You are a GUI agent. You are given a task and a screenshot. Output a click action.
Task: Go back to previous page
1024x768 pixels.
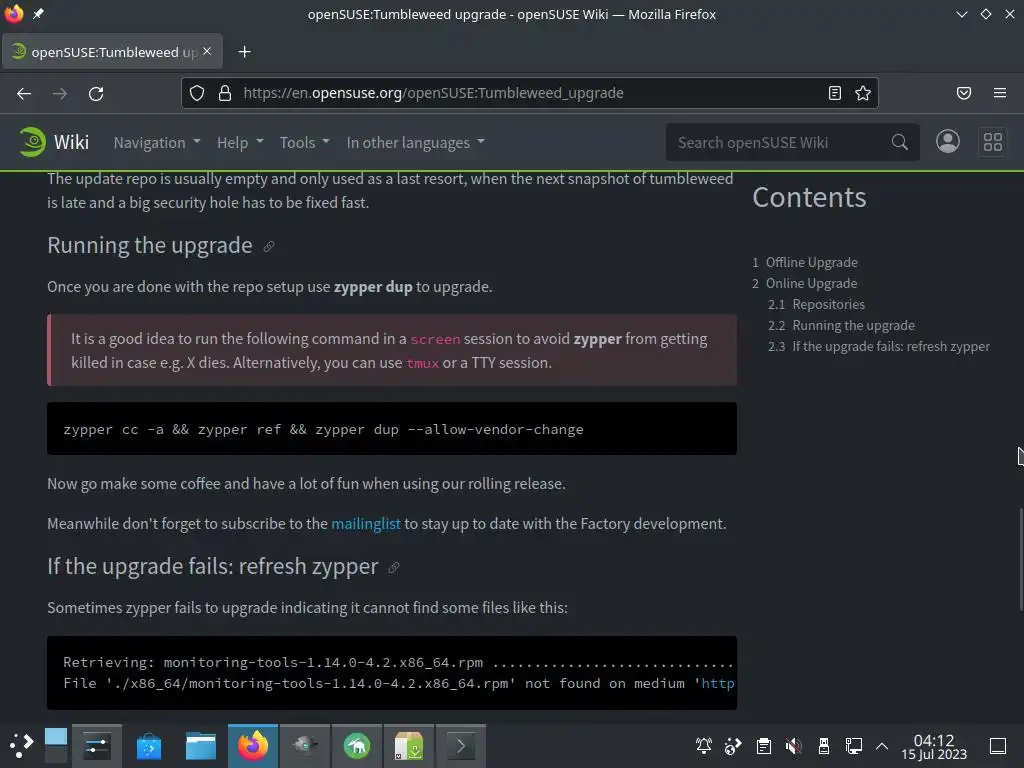pos(24,93)
